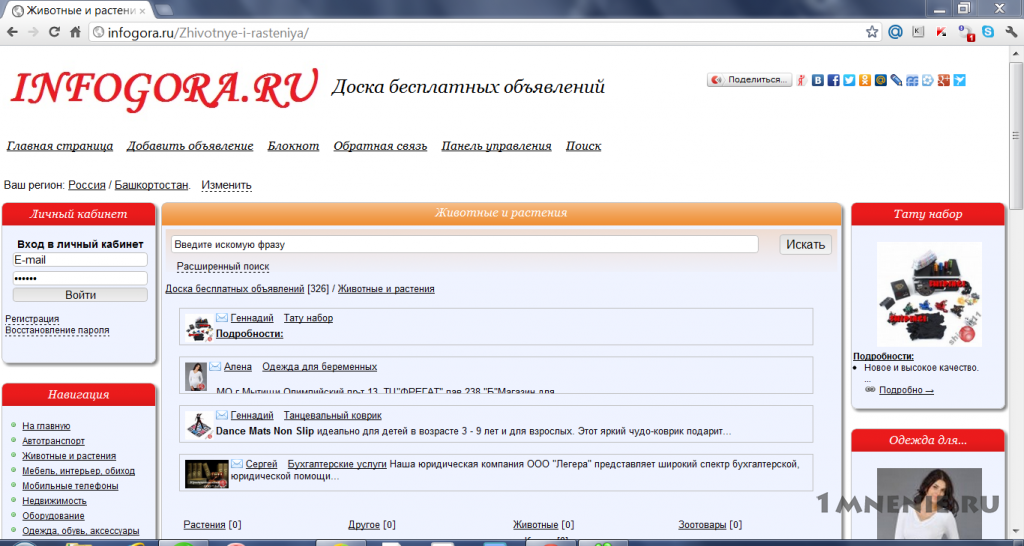Open Добавить объявление menu item

[x=190, y=146]
